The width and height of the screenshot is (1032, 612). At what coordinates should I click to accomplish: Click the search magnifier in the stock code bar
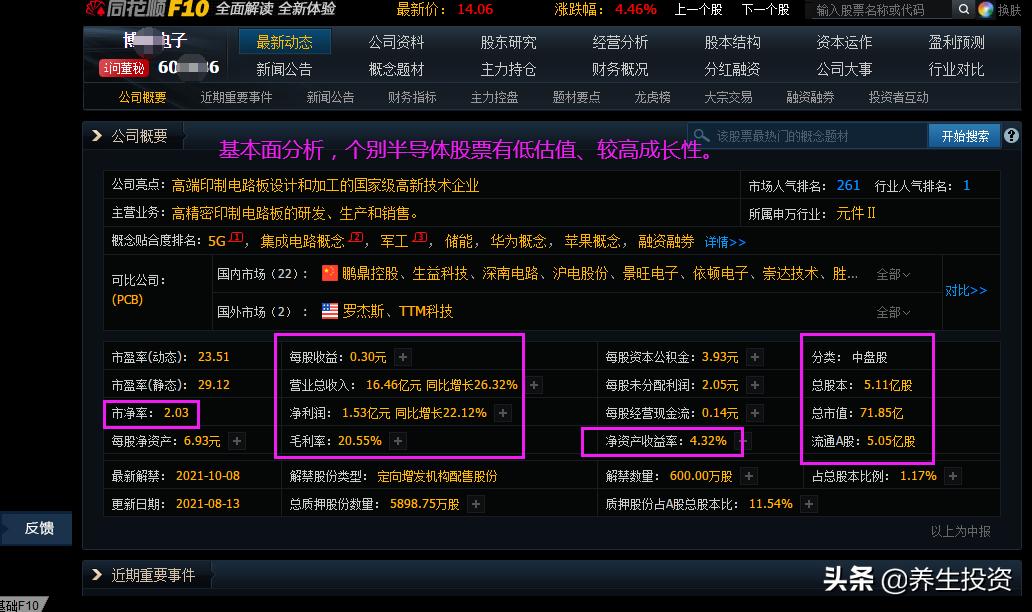click(963, 9)
